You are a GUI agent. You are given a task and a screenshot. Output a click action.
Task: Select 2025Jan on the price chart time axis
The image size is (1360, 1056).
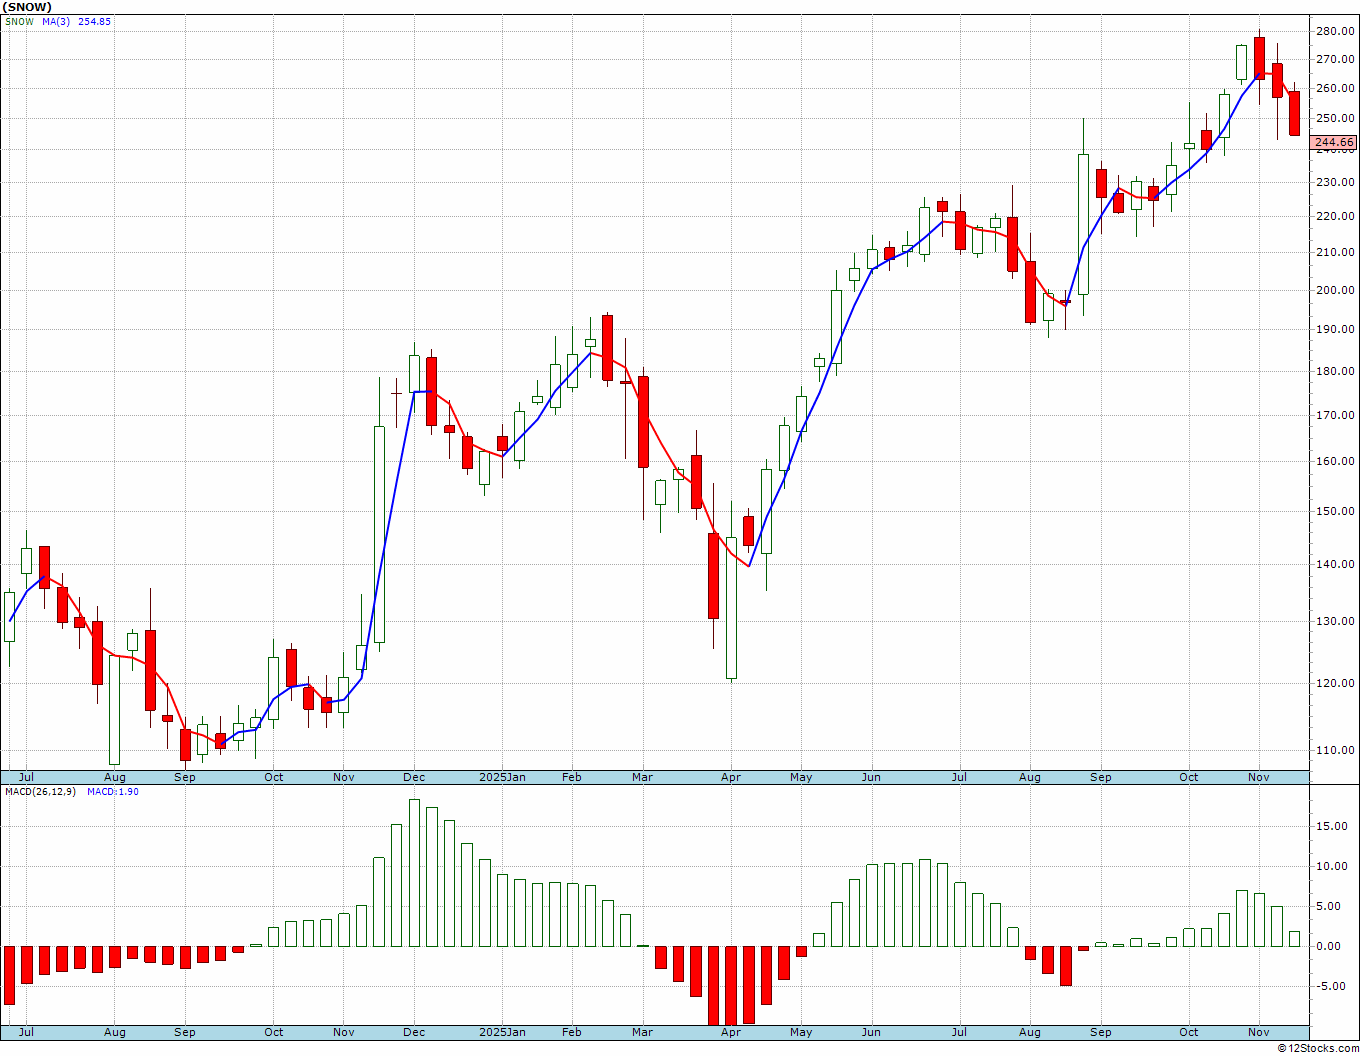tap(502, 777)
